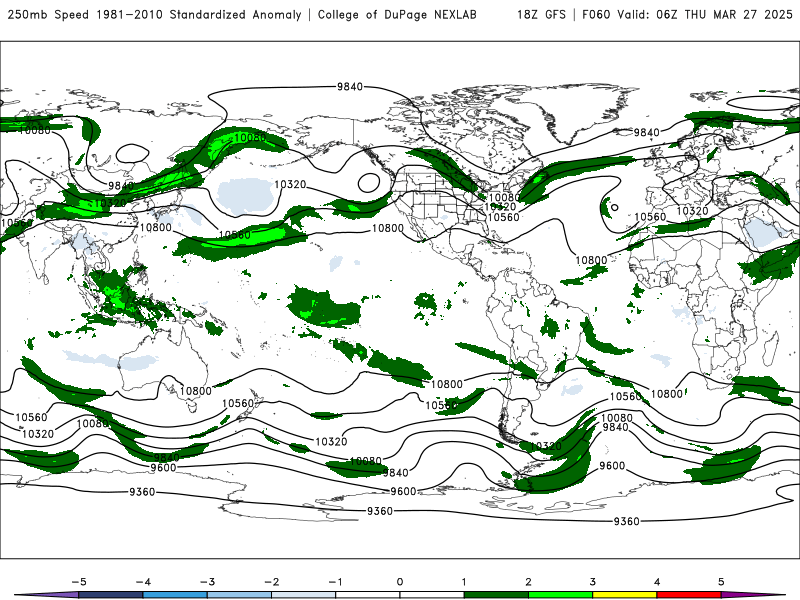Click the colorbar tick label 0
Screen dimensions: 800x600
click(x=399, y=582)
